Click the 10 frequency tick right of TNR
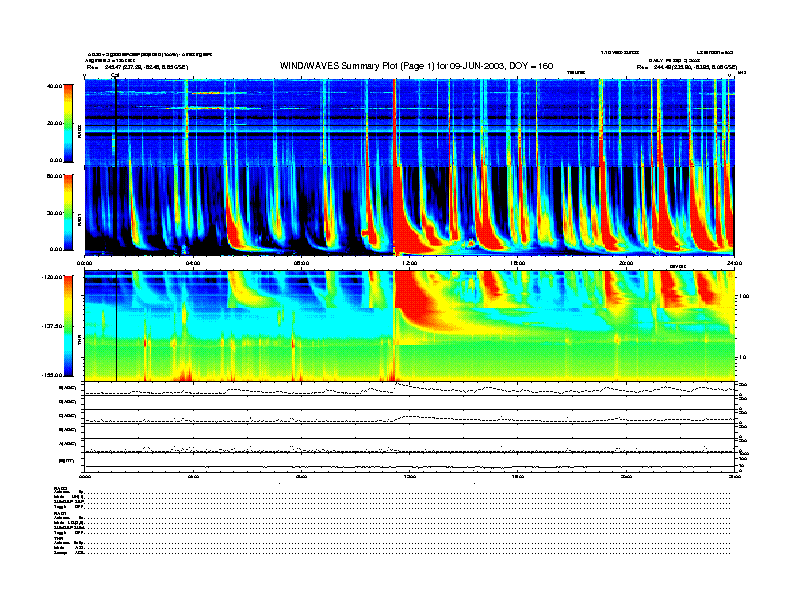Viewport: 792px width, 612px height. click(x=742, y=357)
